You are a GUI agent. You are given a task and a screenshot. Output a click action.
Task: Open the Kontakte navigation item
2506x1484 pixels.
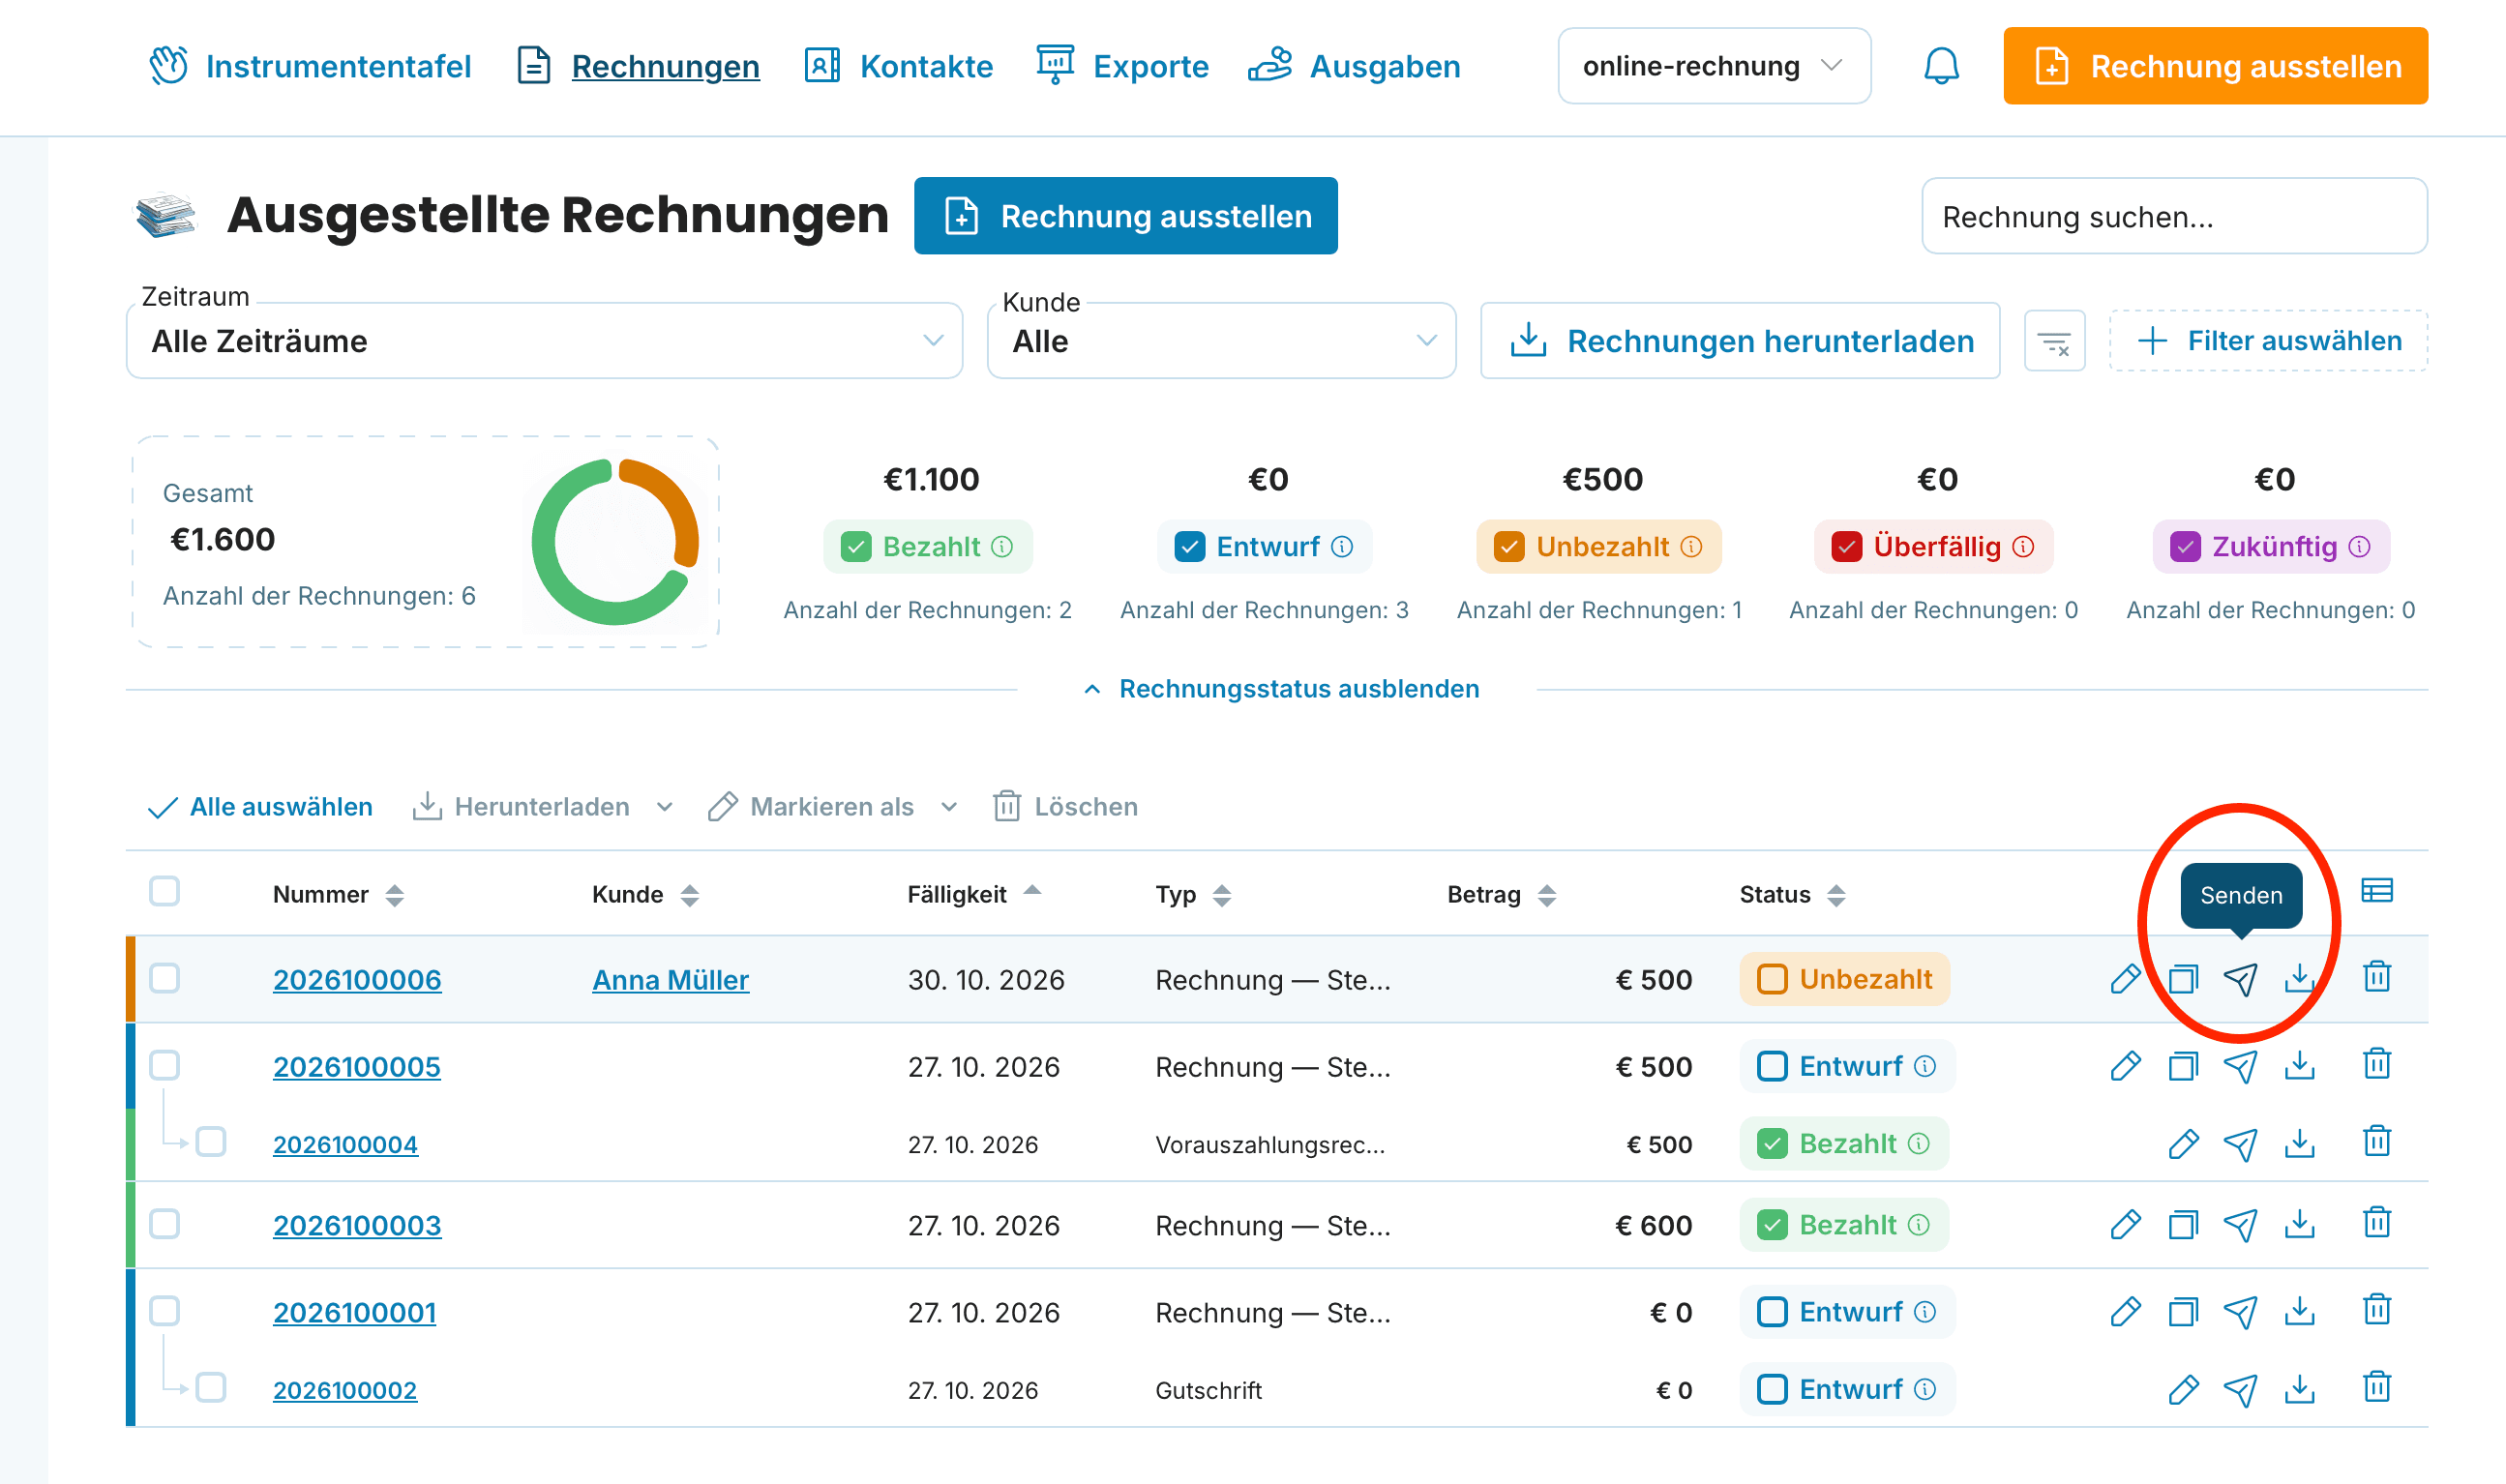point(898,66)
